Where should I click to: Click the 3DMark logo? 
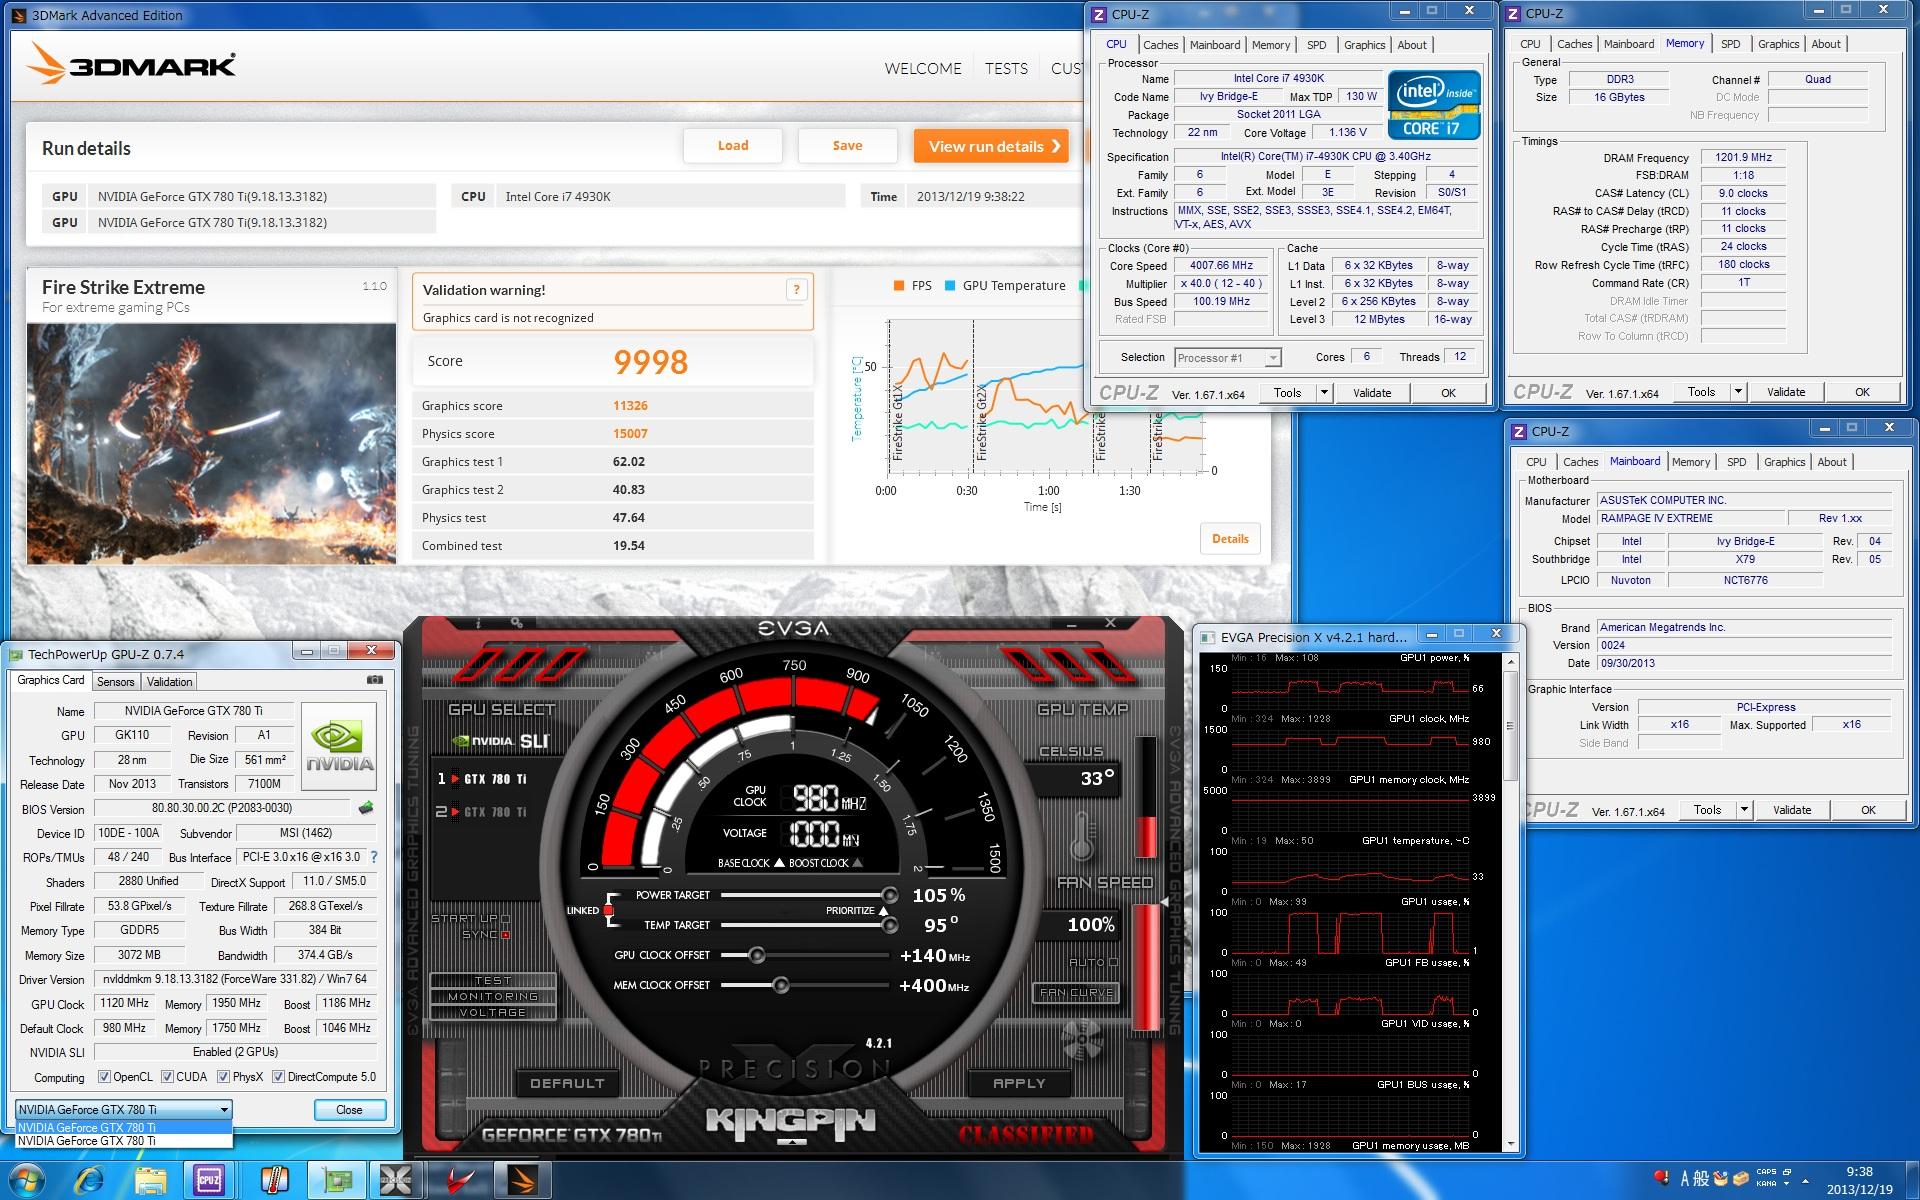coord(131,65)
